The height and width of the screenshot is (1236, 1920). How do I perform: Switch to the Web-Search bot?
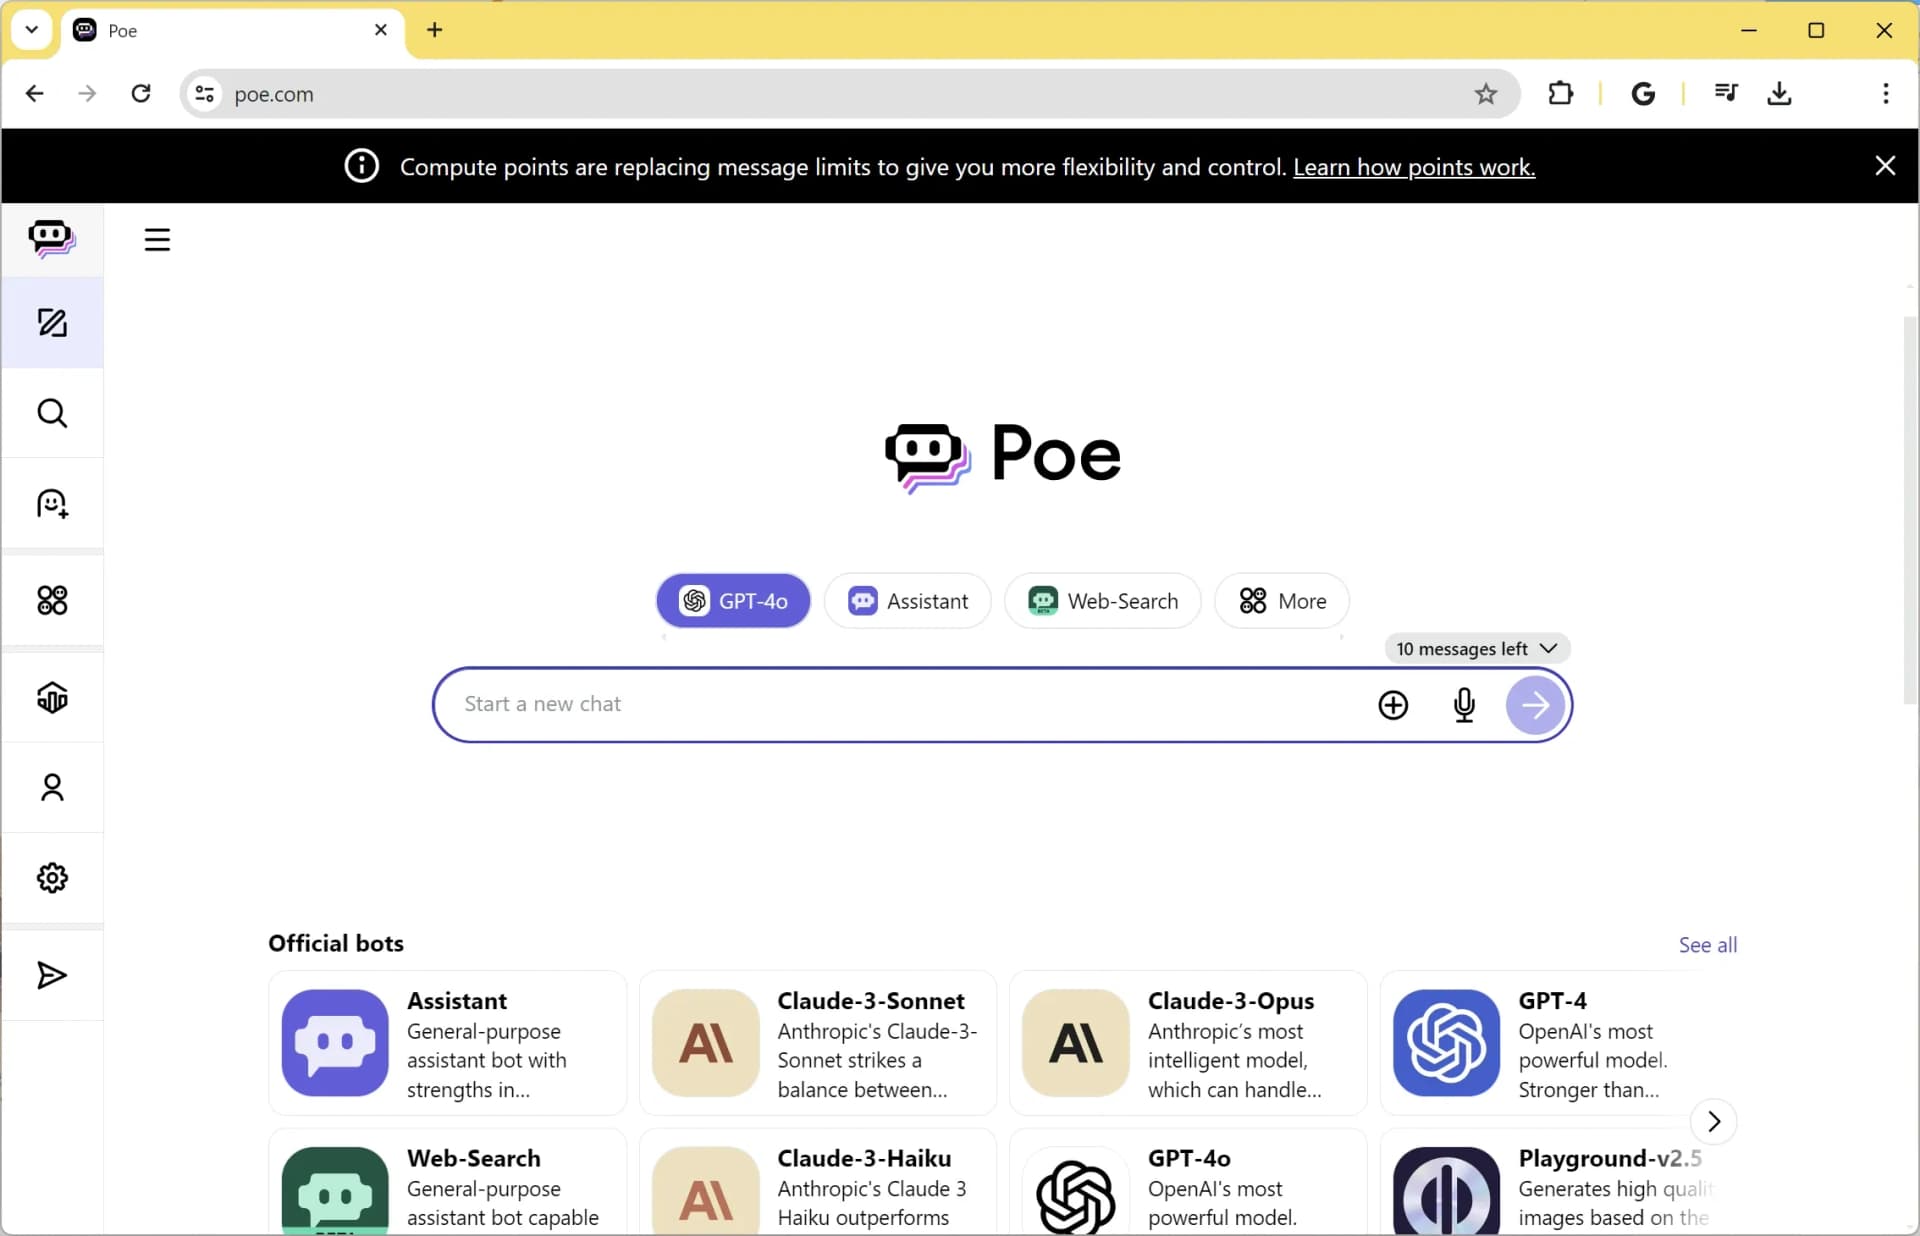tap(1103, 601)
